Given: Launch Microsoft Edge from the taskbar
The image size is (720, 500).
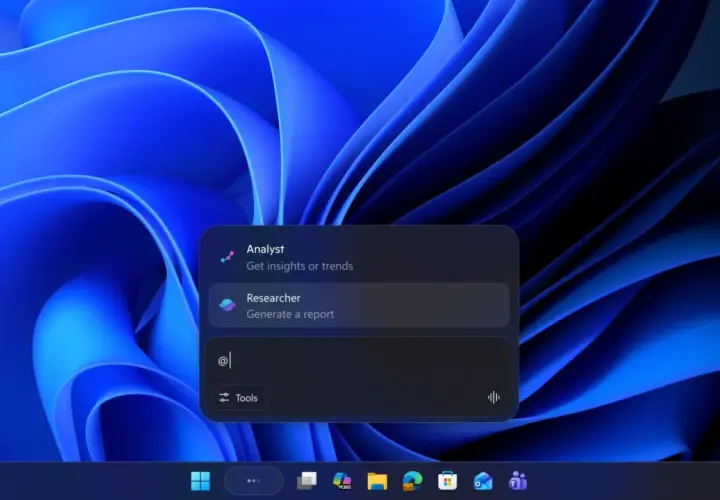Looking at the screenshot, I should coord(412,481).
